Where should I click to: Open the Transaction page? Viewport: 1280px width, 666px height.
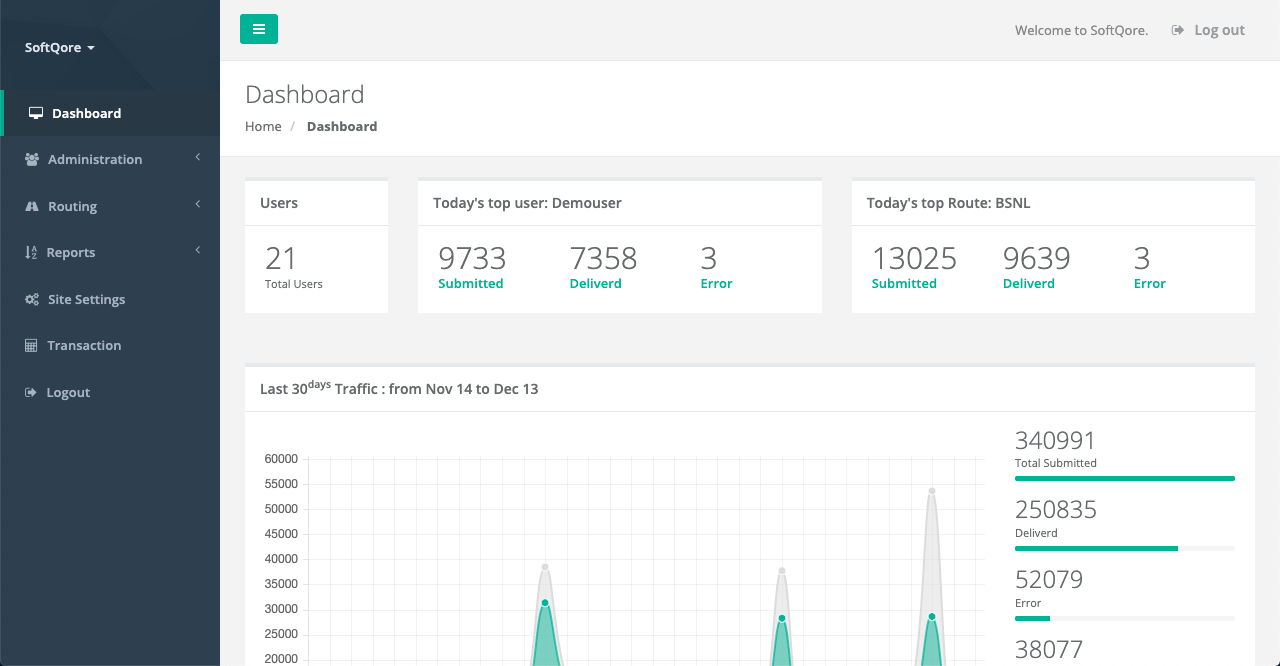point(110,346)
